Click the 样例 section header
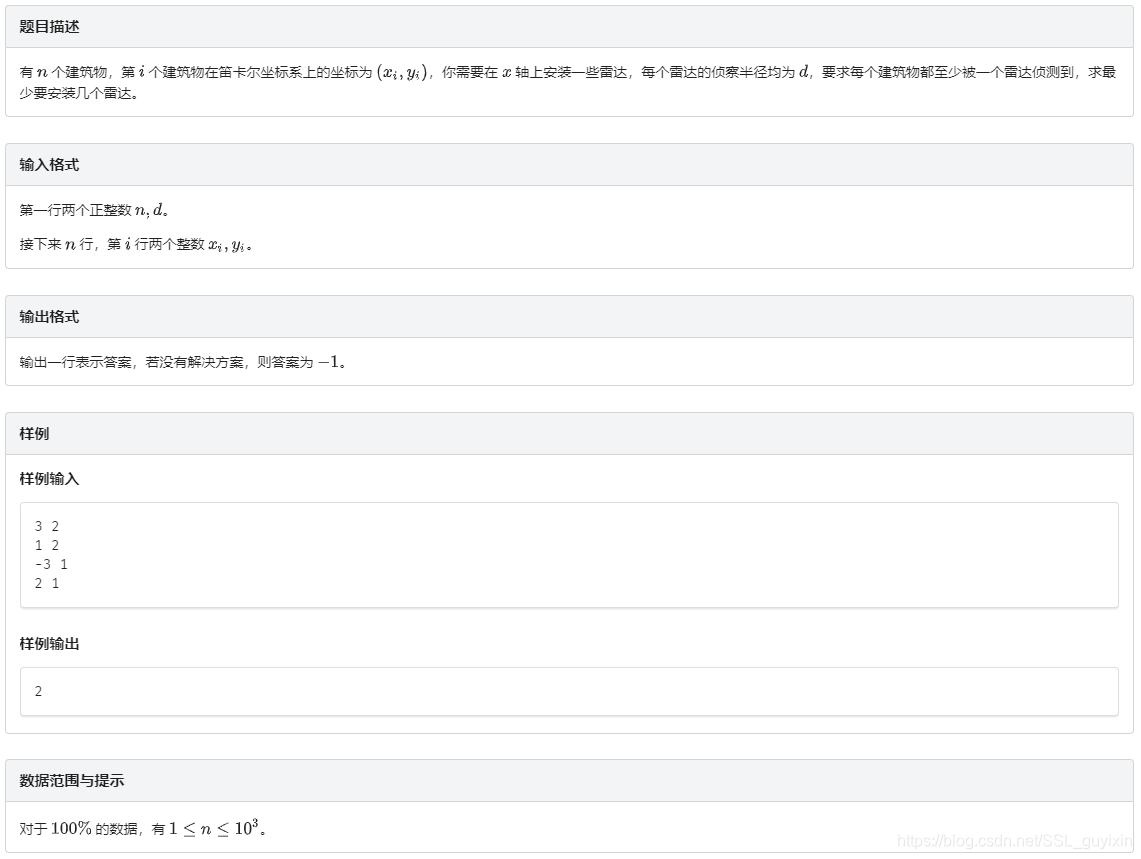The height and width of the screenshot is (859, 1141). pos(33,433)
